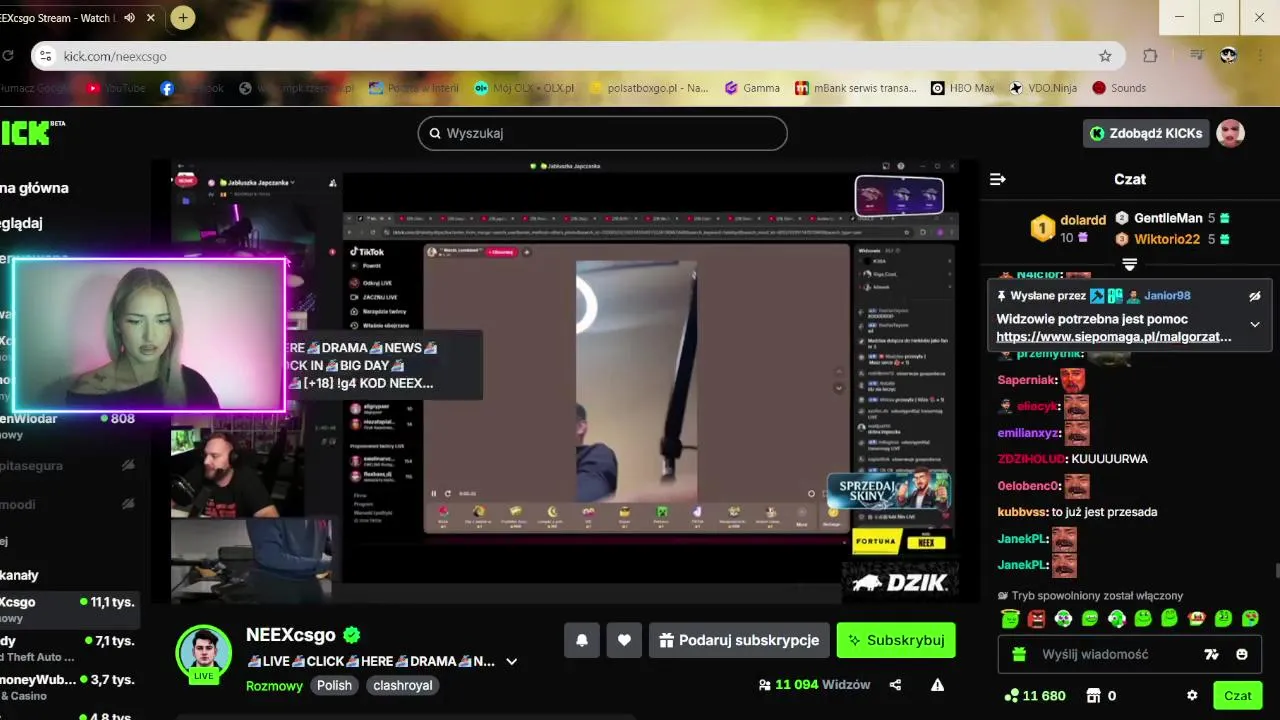
Task: Open the sidebar channel with 7,1 tys. viewers
Action: (68, 648)
